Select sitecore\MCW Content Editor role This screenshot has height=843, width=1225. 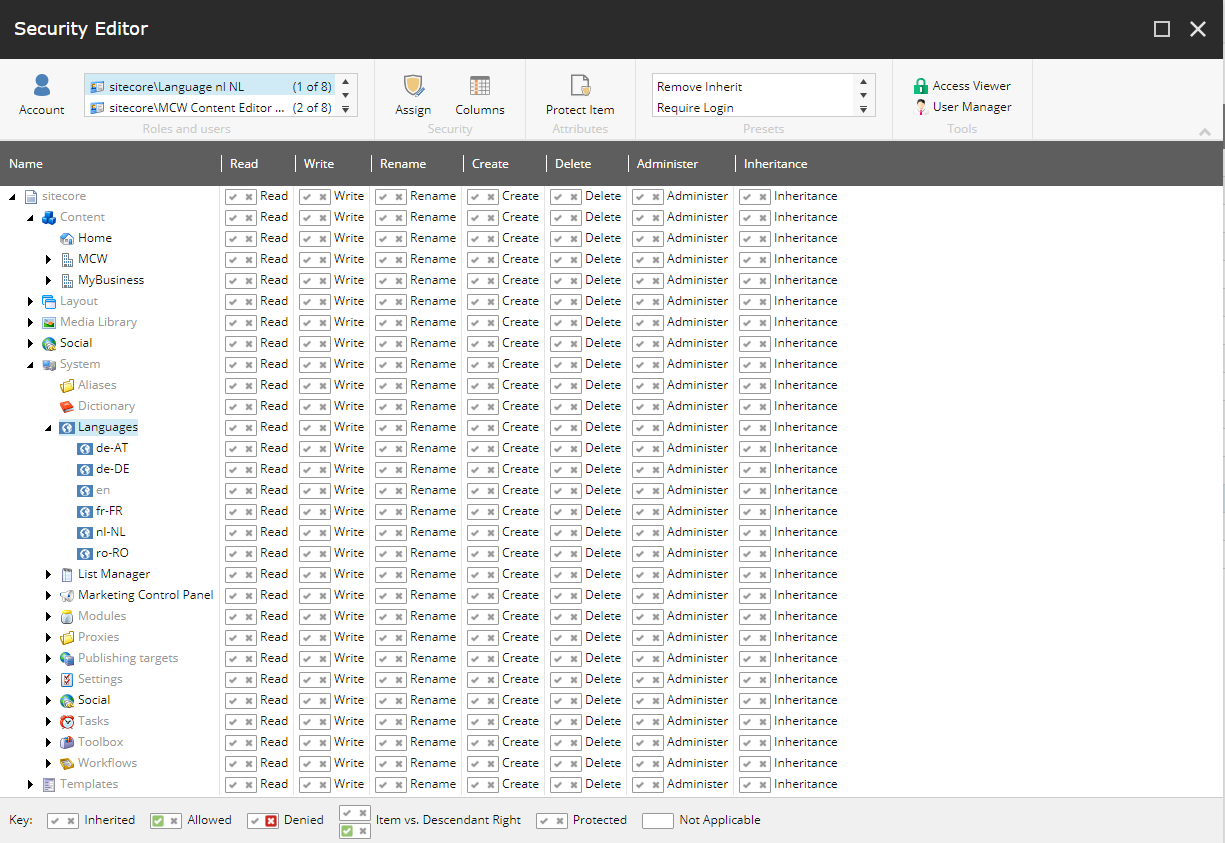pos(210,108)
